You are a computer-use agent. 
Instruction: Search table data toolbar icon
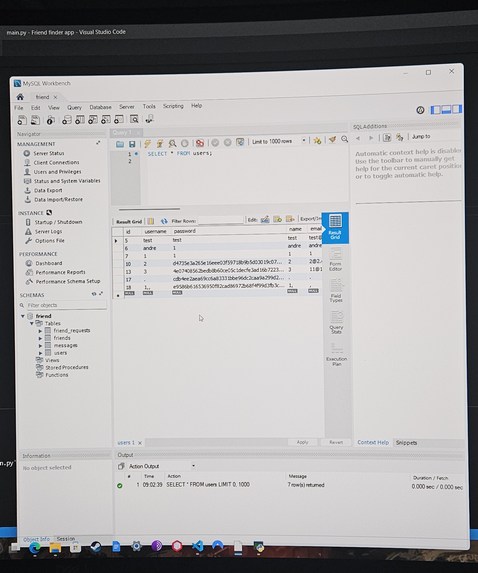134,119
